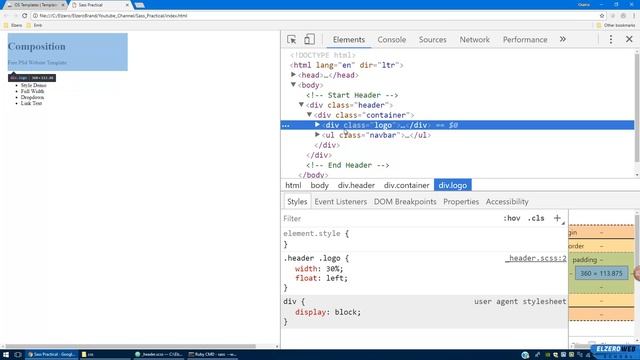Collapse the body element node
Screen dimensions: 640x360
click(293, 85)
